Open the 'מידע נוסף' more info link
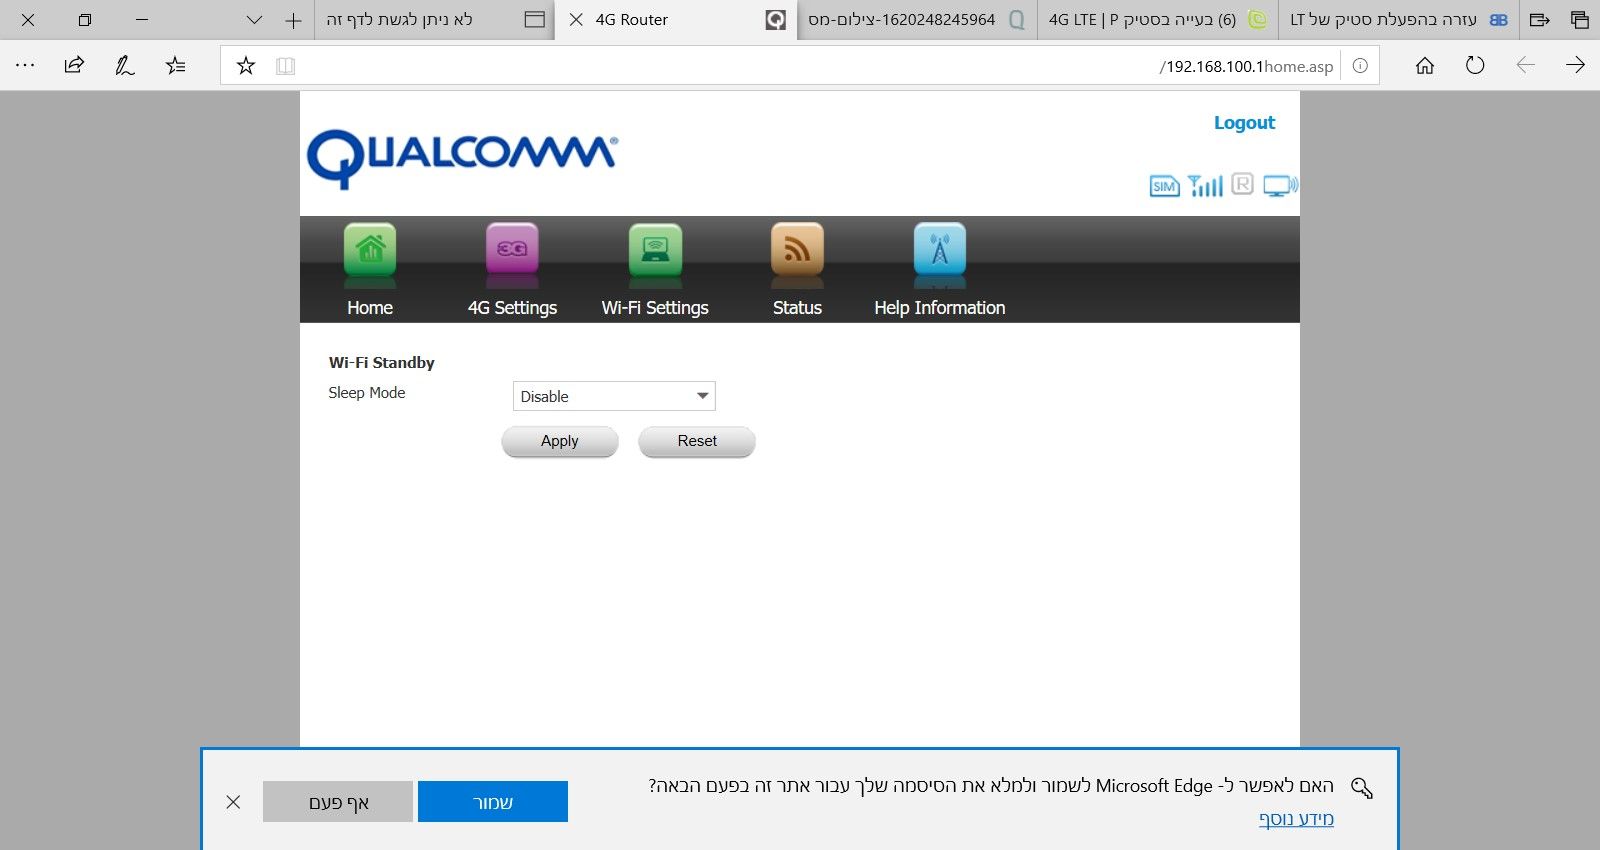 click(1296, 819)
